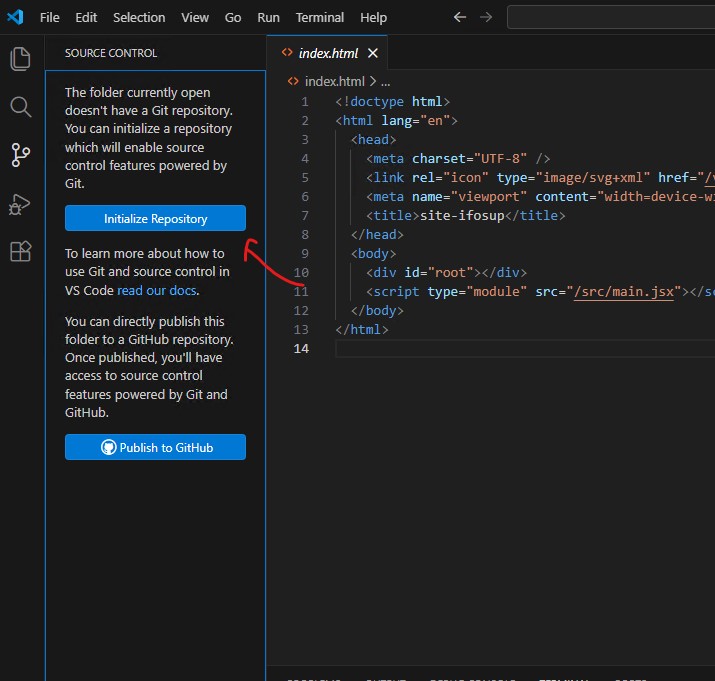Open the /src/main.jsx link in code
The image size is (715, 681).
click(623, 292)
